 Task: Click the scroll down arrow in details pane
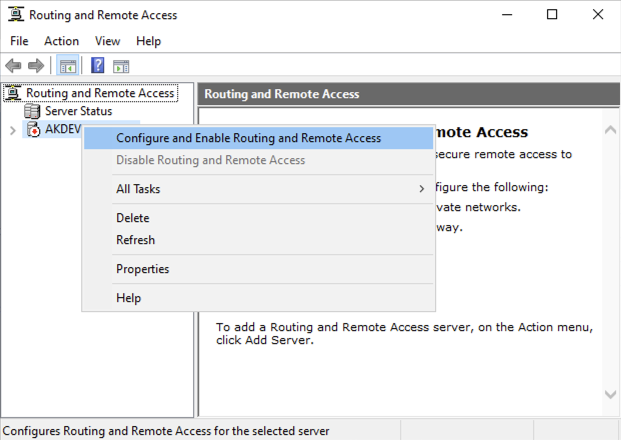pos(610,394)
